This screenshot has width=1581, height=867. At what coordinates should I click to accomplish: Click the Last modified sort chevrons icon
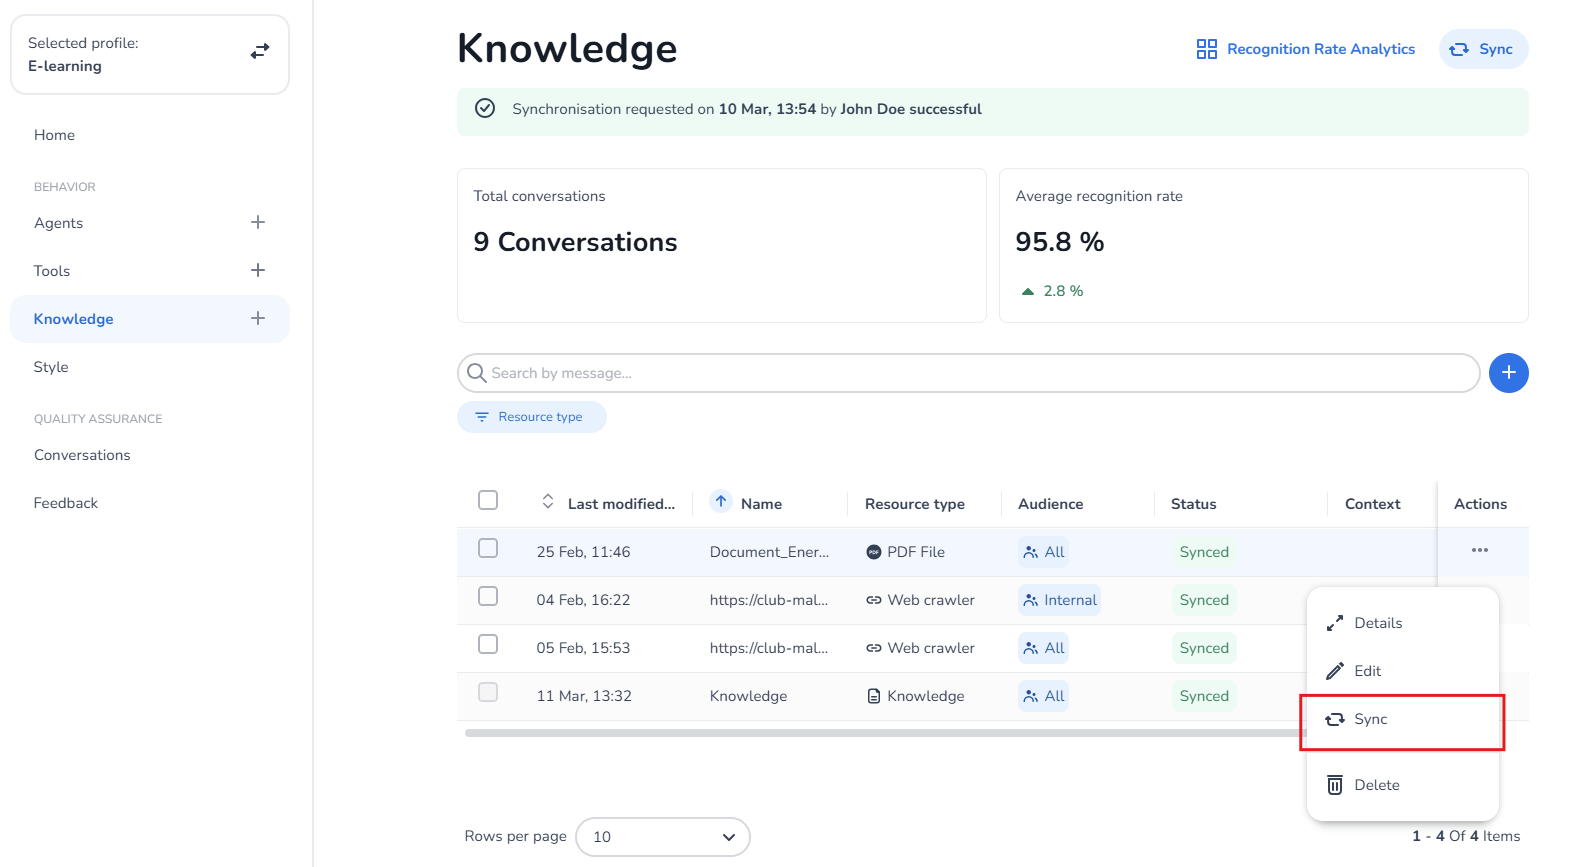(548, 501)
